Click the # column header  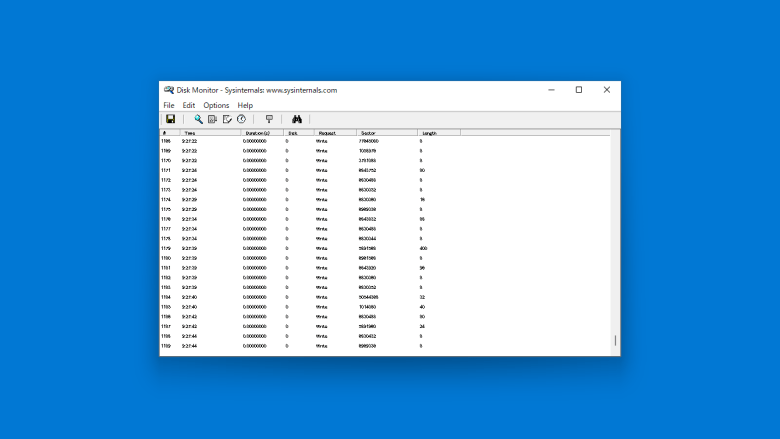coord(170,133)
